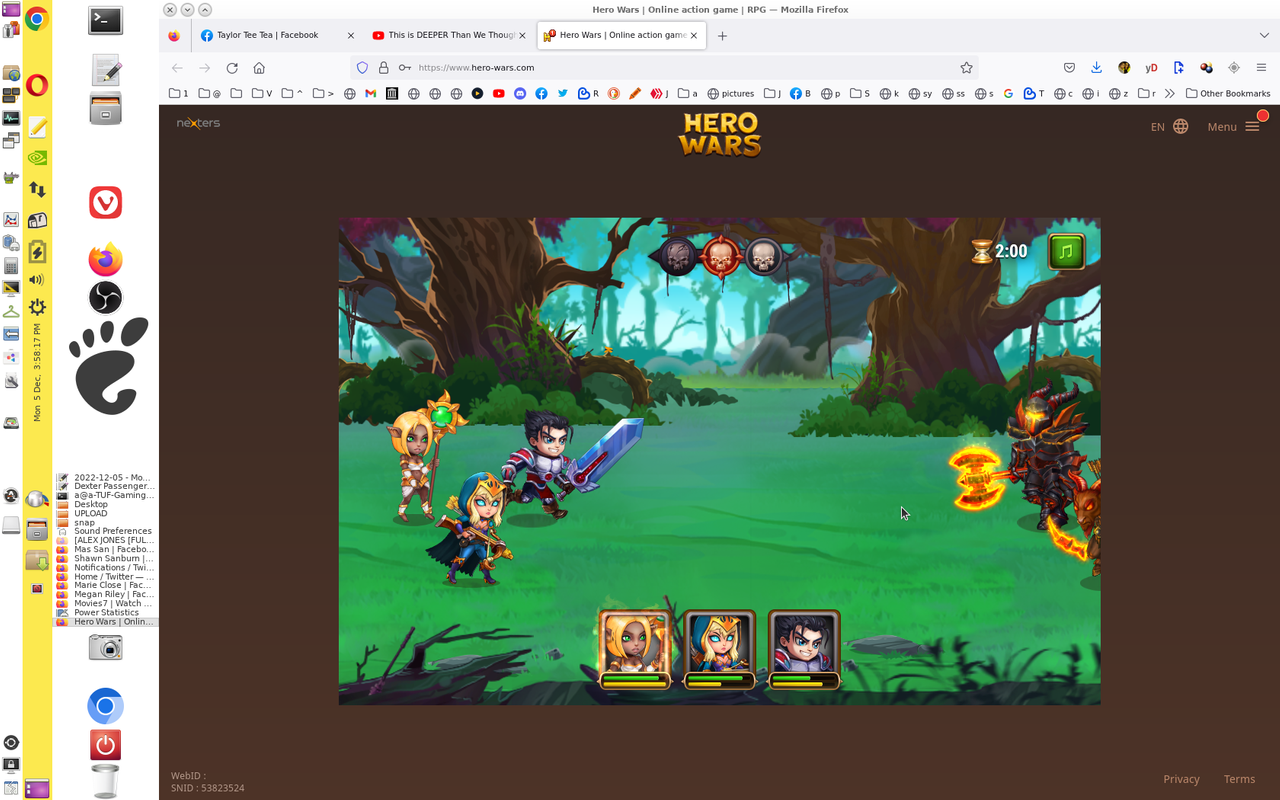
Task: Launch Vivaldi browser from desktop
Action: (x=106, y=202)
